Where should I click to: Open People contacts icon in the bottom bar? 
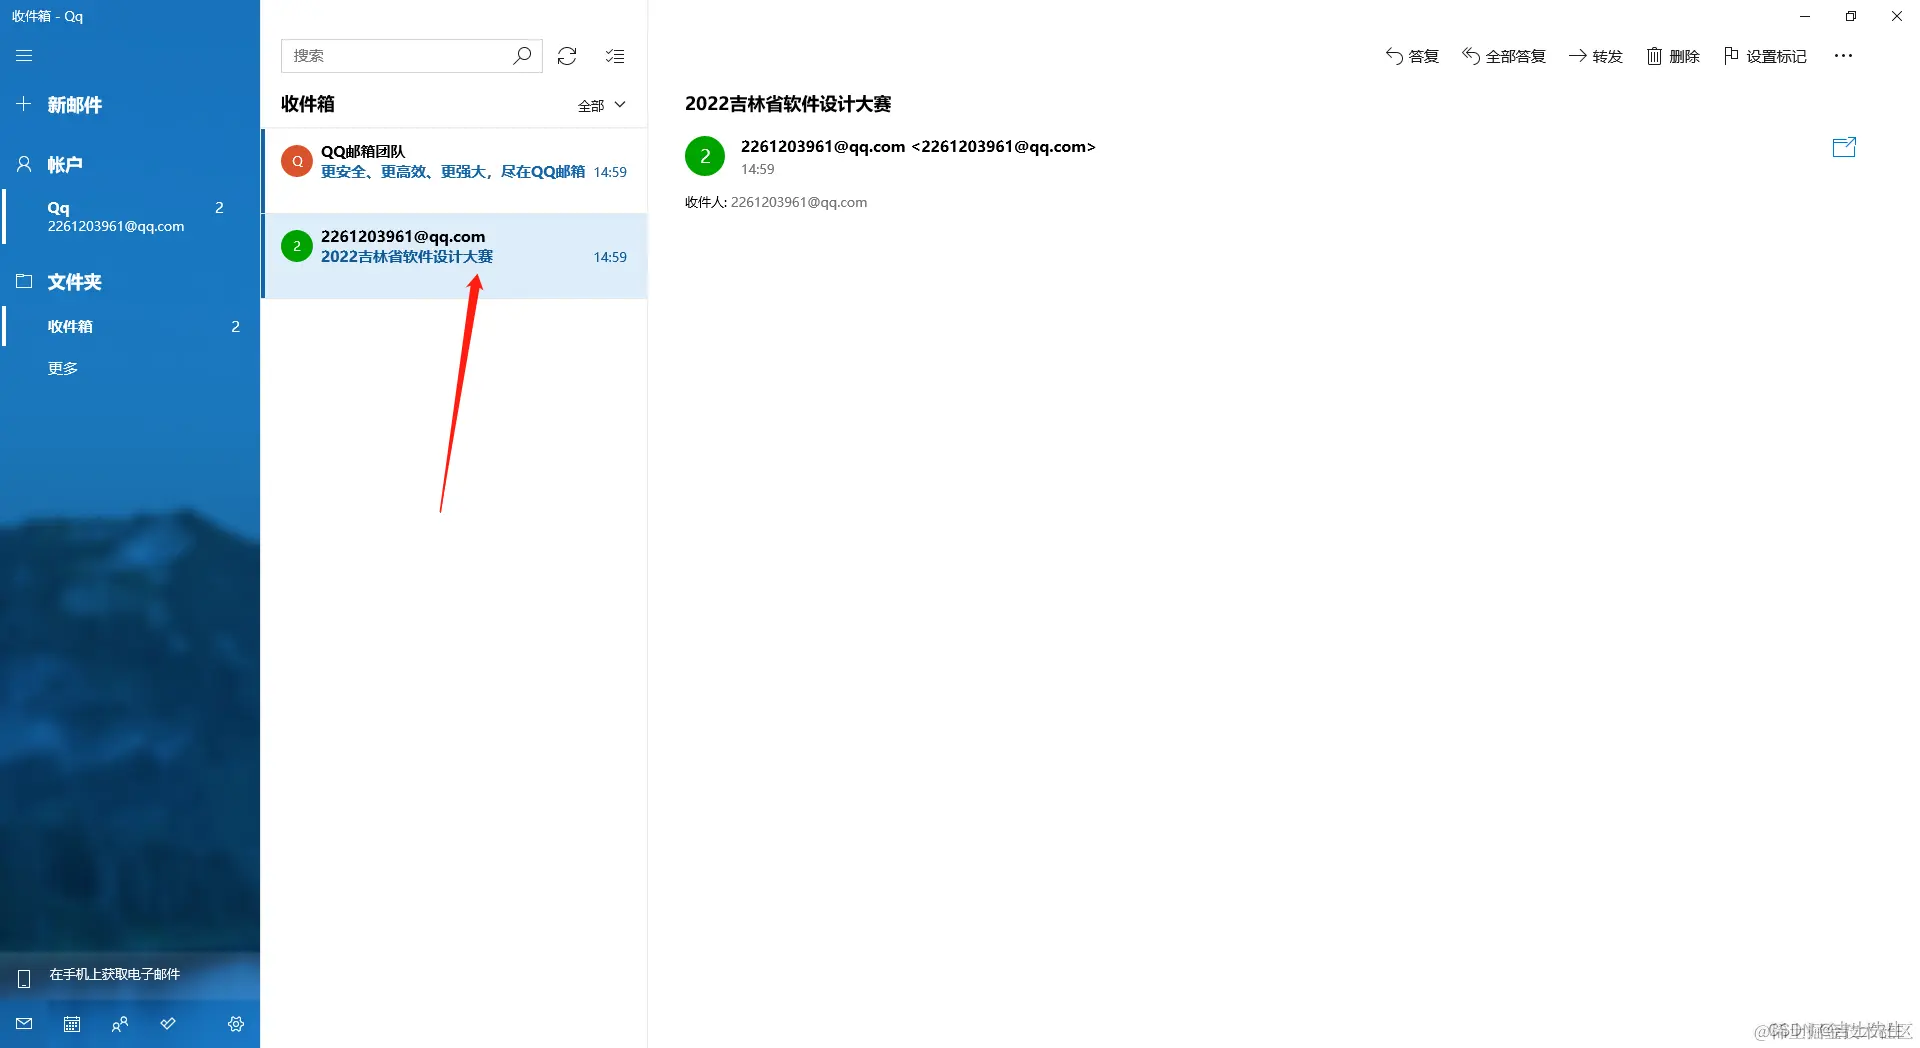(120, 1024)
